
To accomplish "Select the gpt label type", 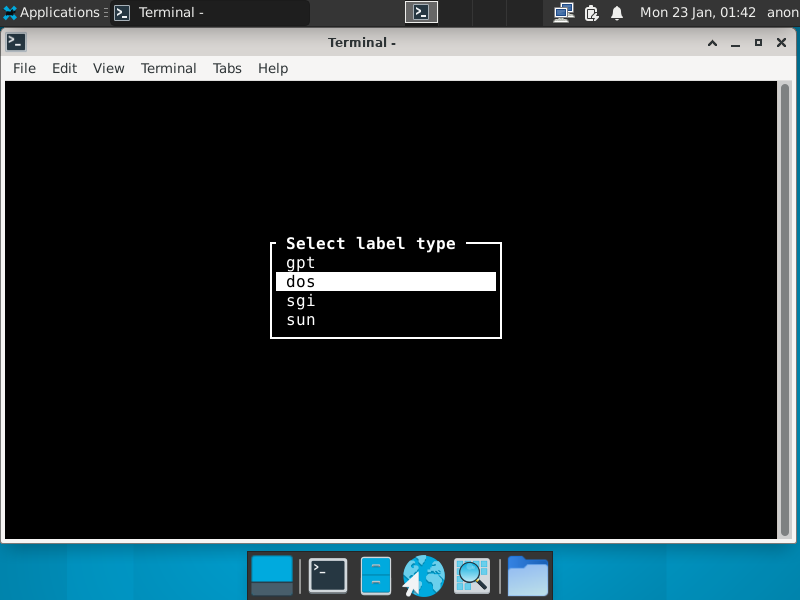I will (386, 263).
